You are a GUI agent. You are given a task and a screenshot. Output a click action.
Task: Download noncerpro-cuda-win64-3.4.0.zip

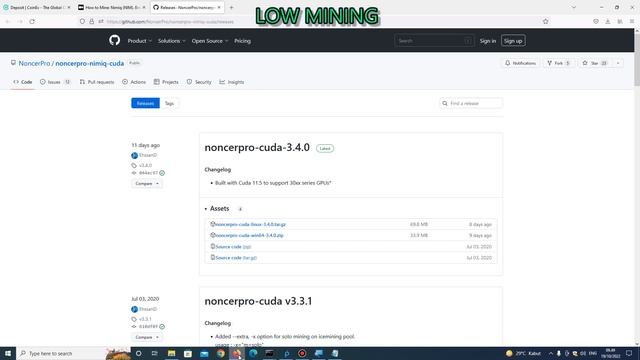click(249, 236)
